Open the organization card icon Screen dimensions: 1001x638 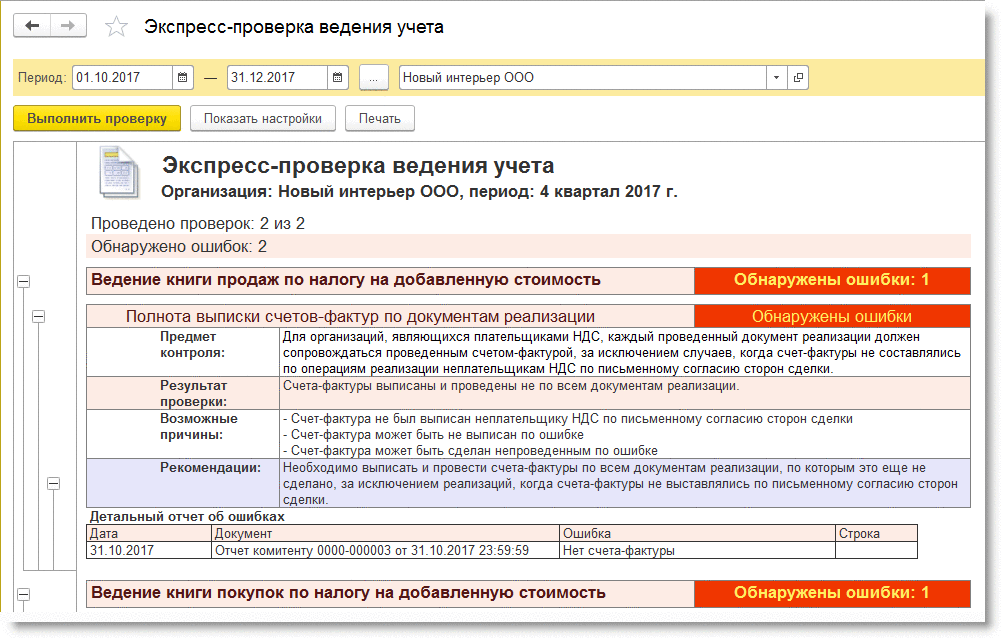click(x=797, y=77)
